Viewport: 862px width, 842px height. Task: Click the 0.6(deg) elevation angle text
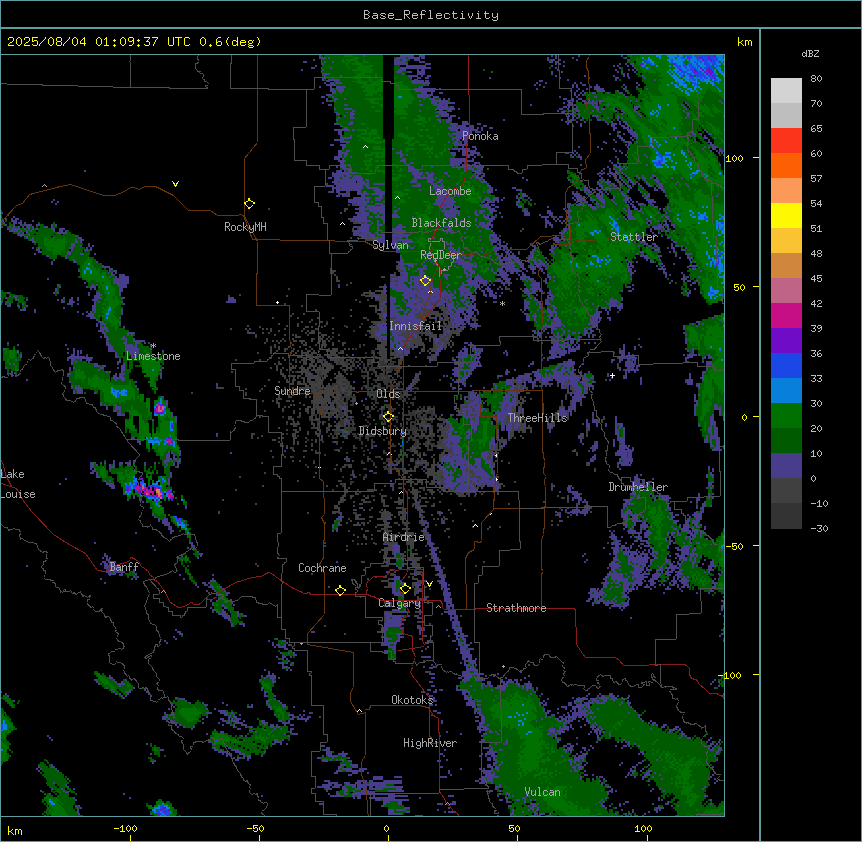(x=230, y=42)
